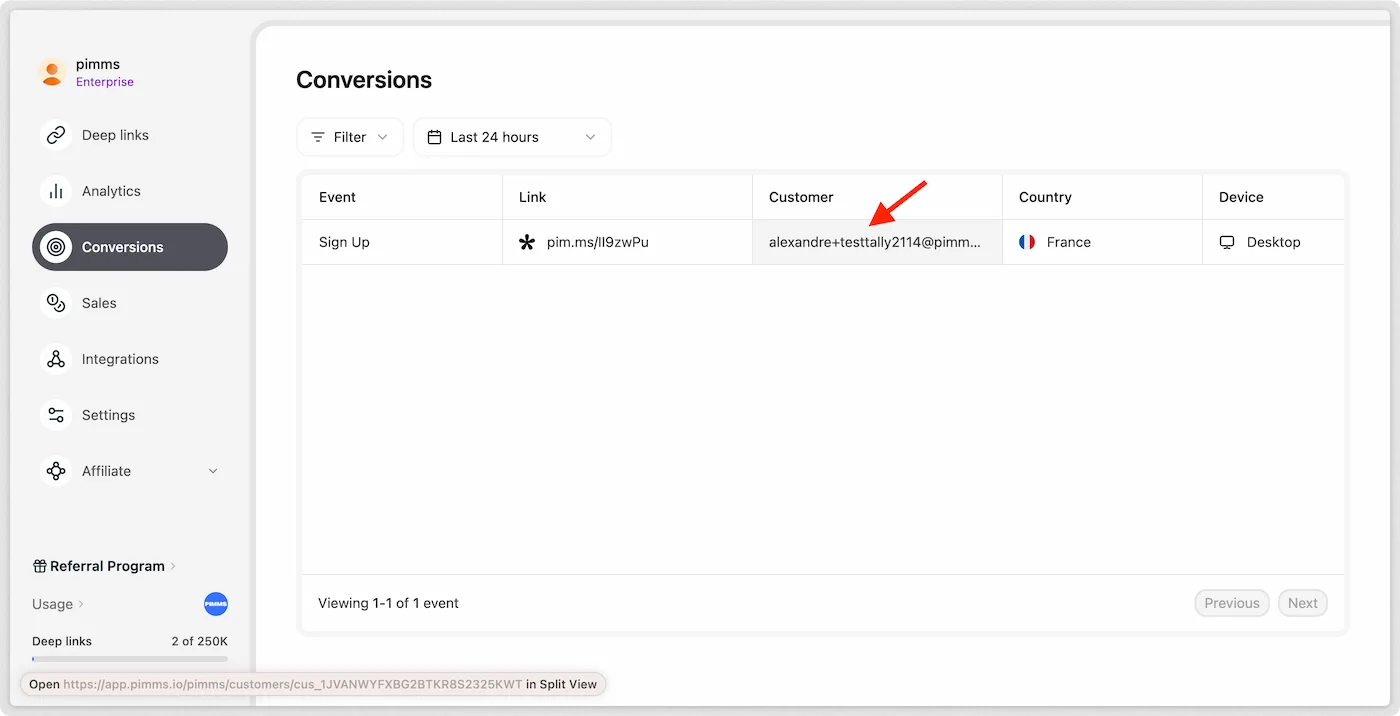Open the Filter dropdown

pos(350,137)
